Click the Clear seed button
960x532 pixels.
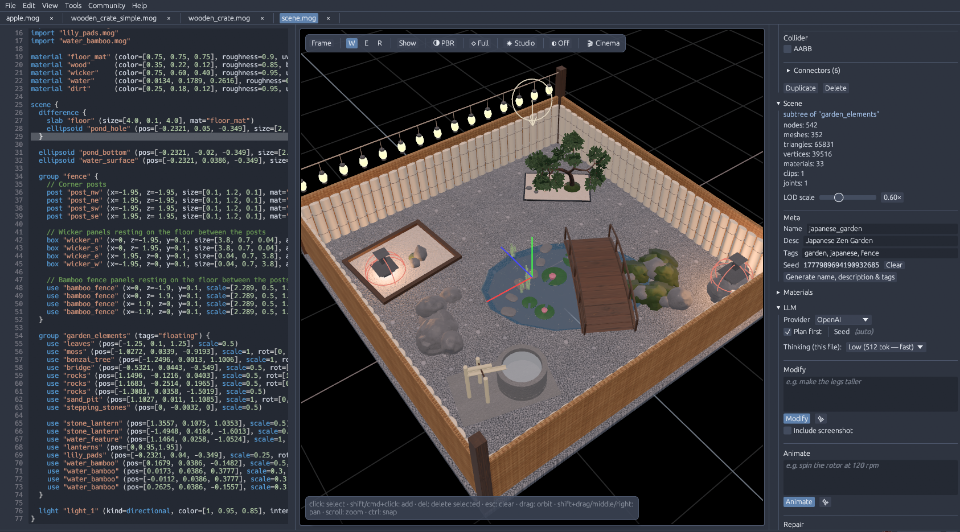pyautogui.click(x=893, y=265)
